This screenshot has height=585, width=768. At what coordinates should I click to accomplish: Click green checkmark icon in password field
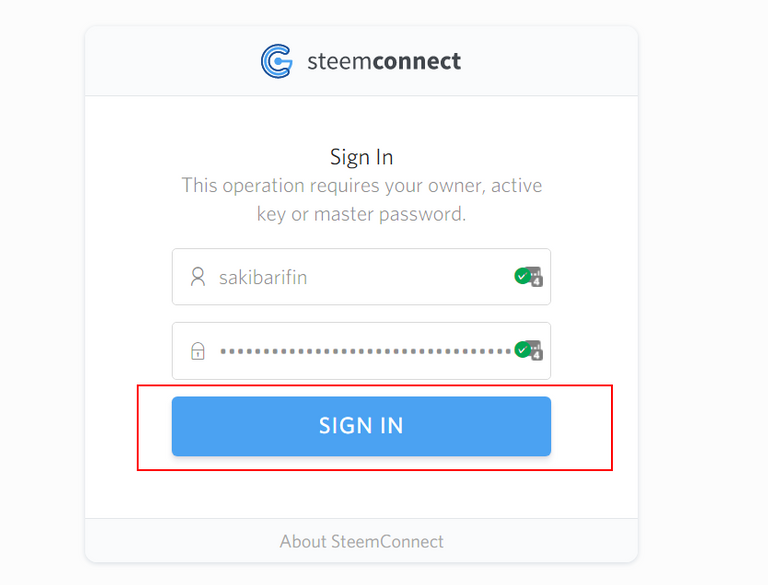click(522, 350)
